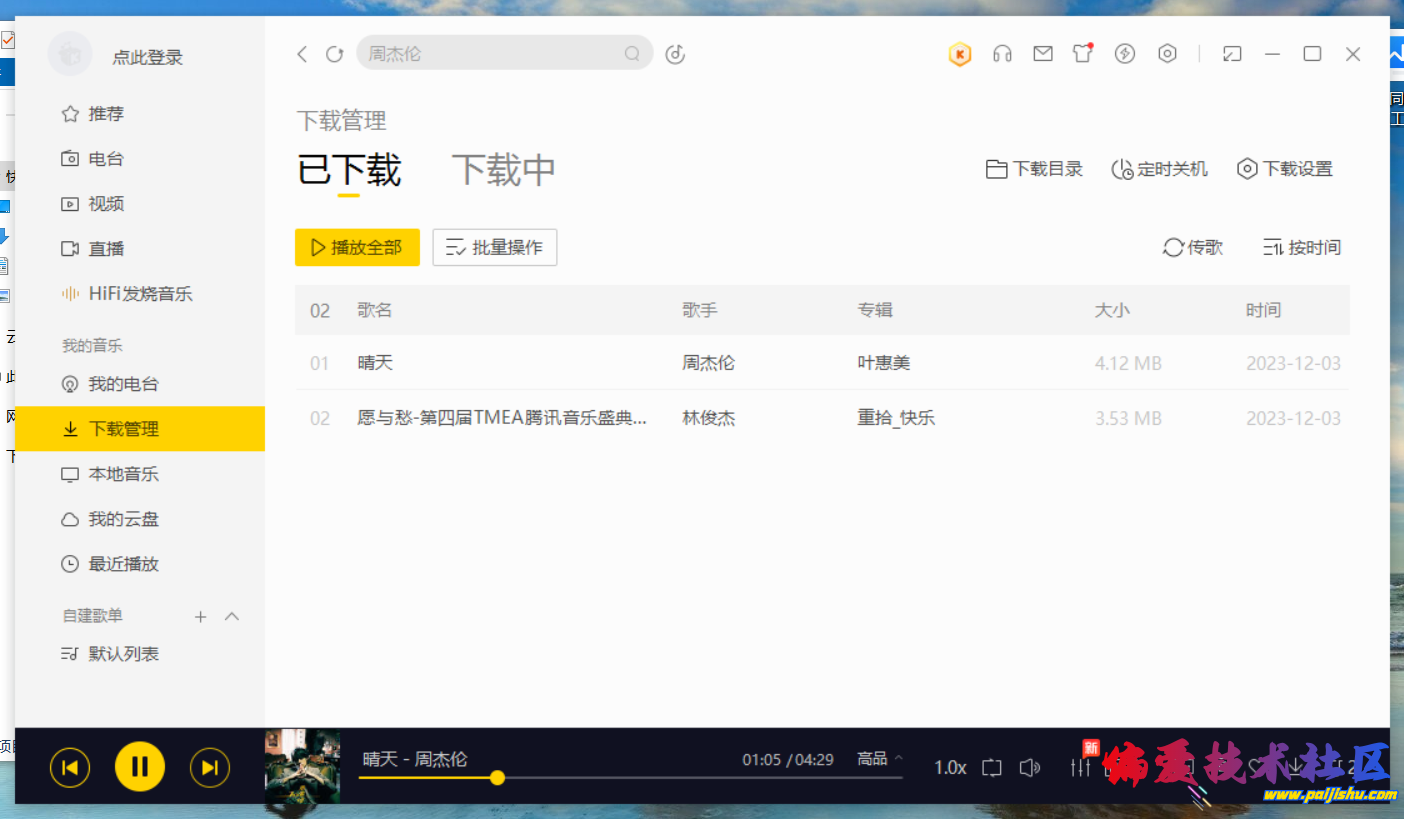Image resolution: width=1404 pixels, height=819 pixels.
Task: Open the 高品 audio quality dropdown
Action: click(x=879, y=759)
